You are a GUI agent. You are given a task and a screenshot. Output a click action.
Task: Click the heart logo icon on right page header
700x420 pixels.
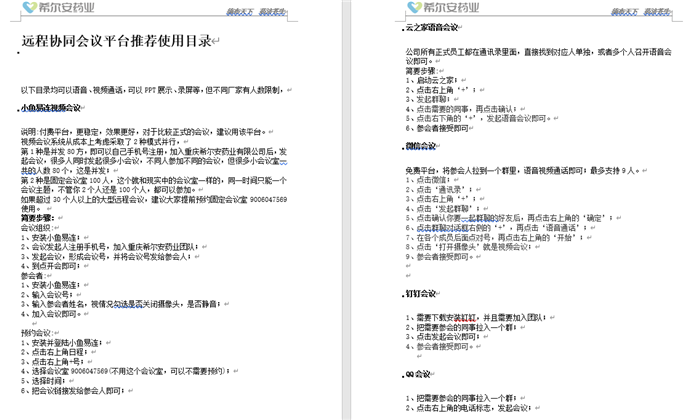click(416, 10)
